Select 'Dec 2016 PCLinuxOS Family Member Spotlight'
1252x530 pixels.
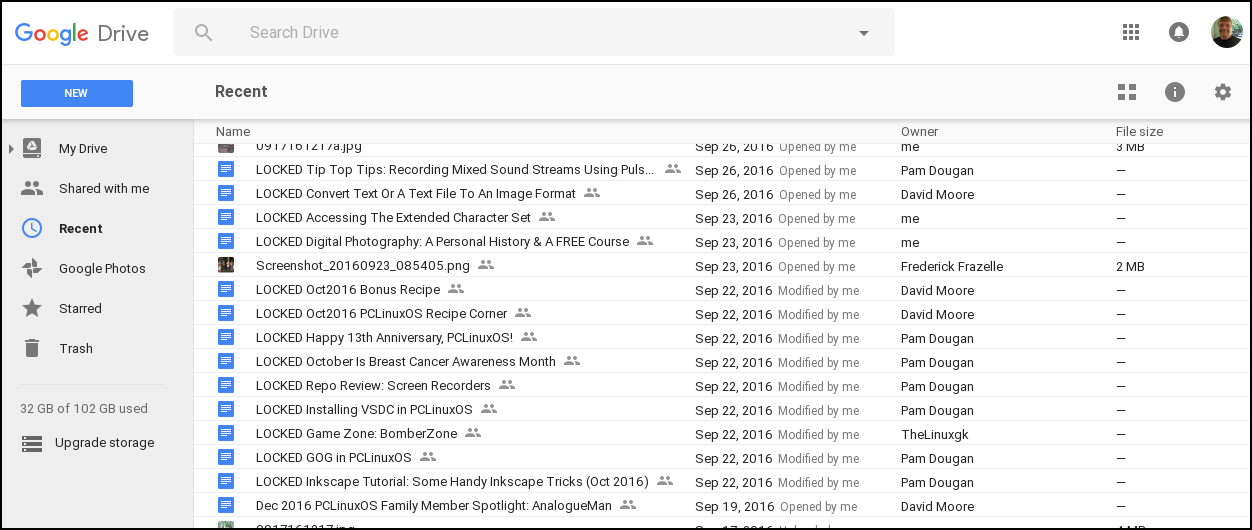[434, 506]
